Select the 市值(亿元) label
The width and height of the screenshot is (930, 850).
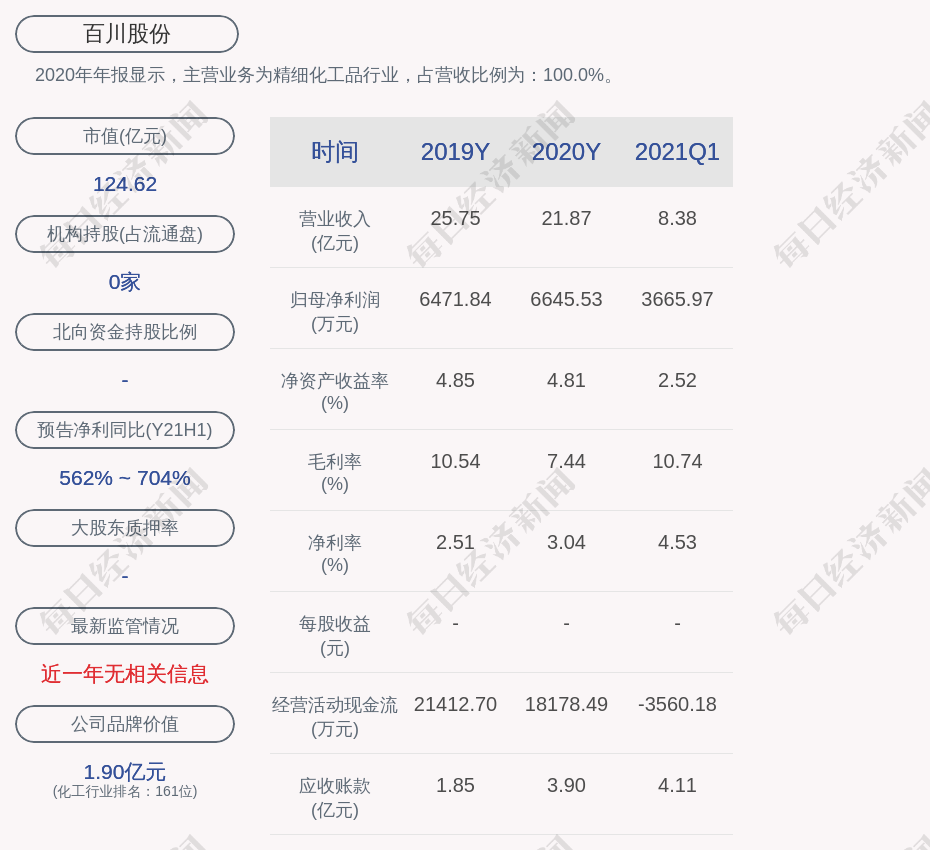tap(125, 136)
